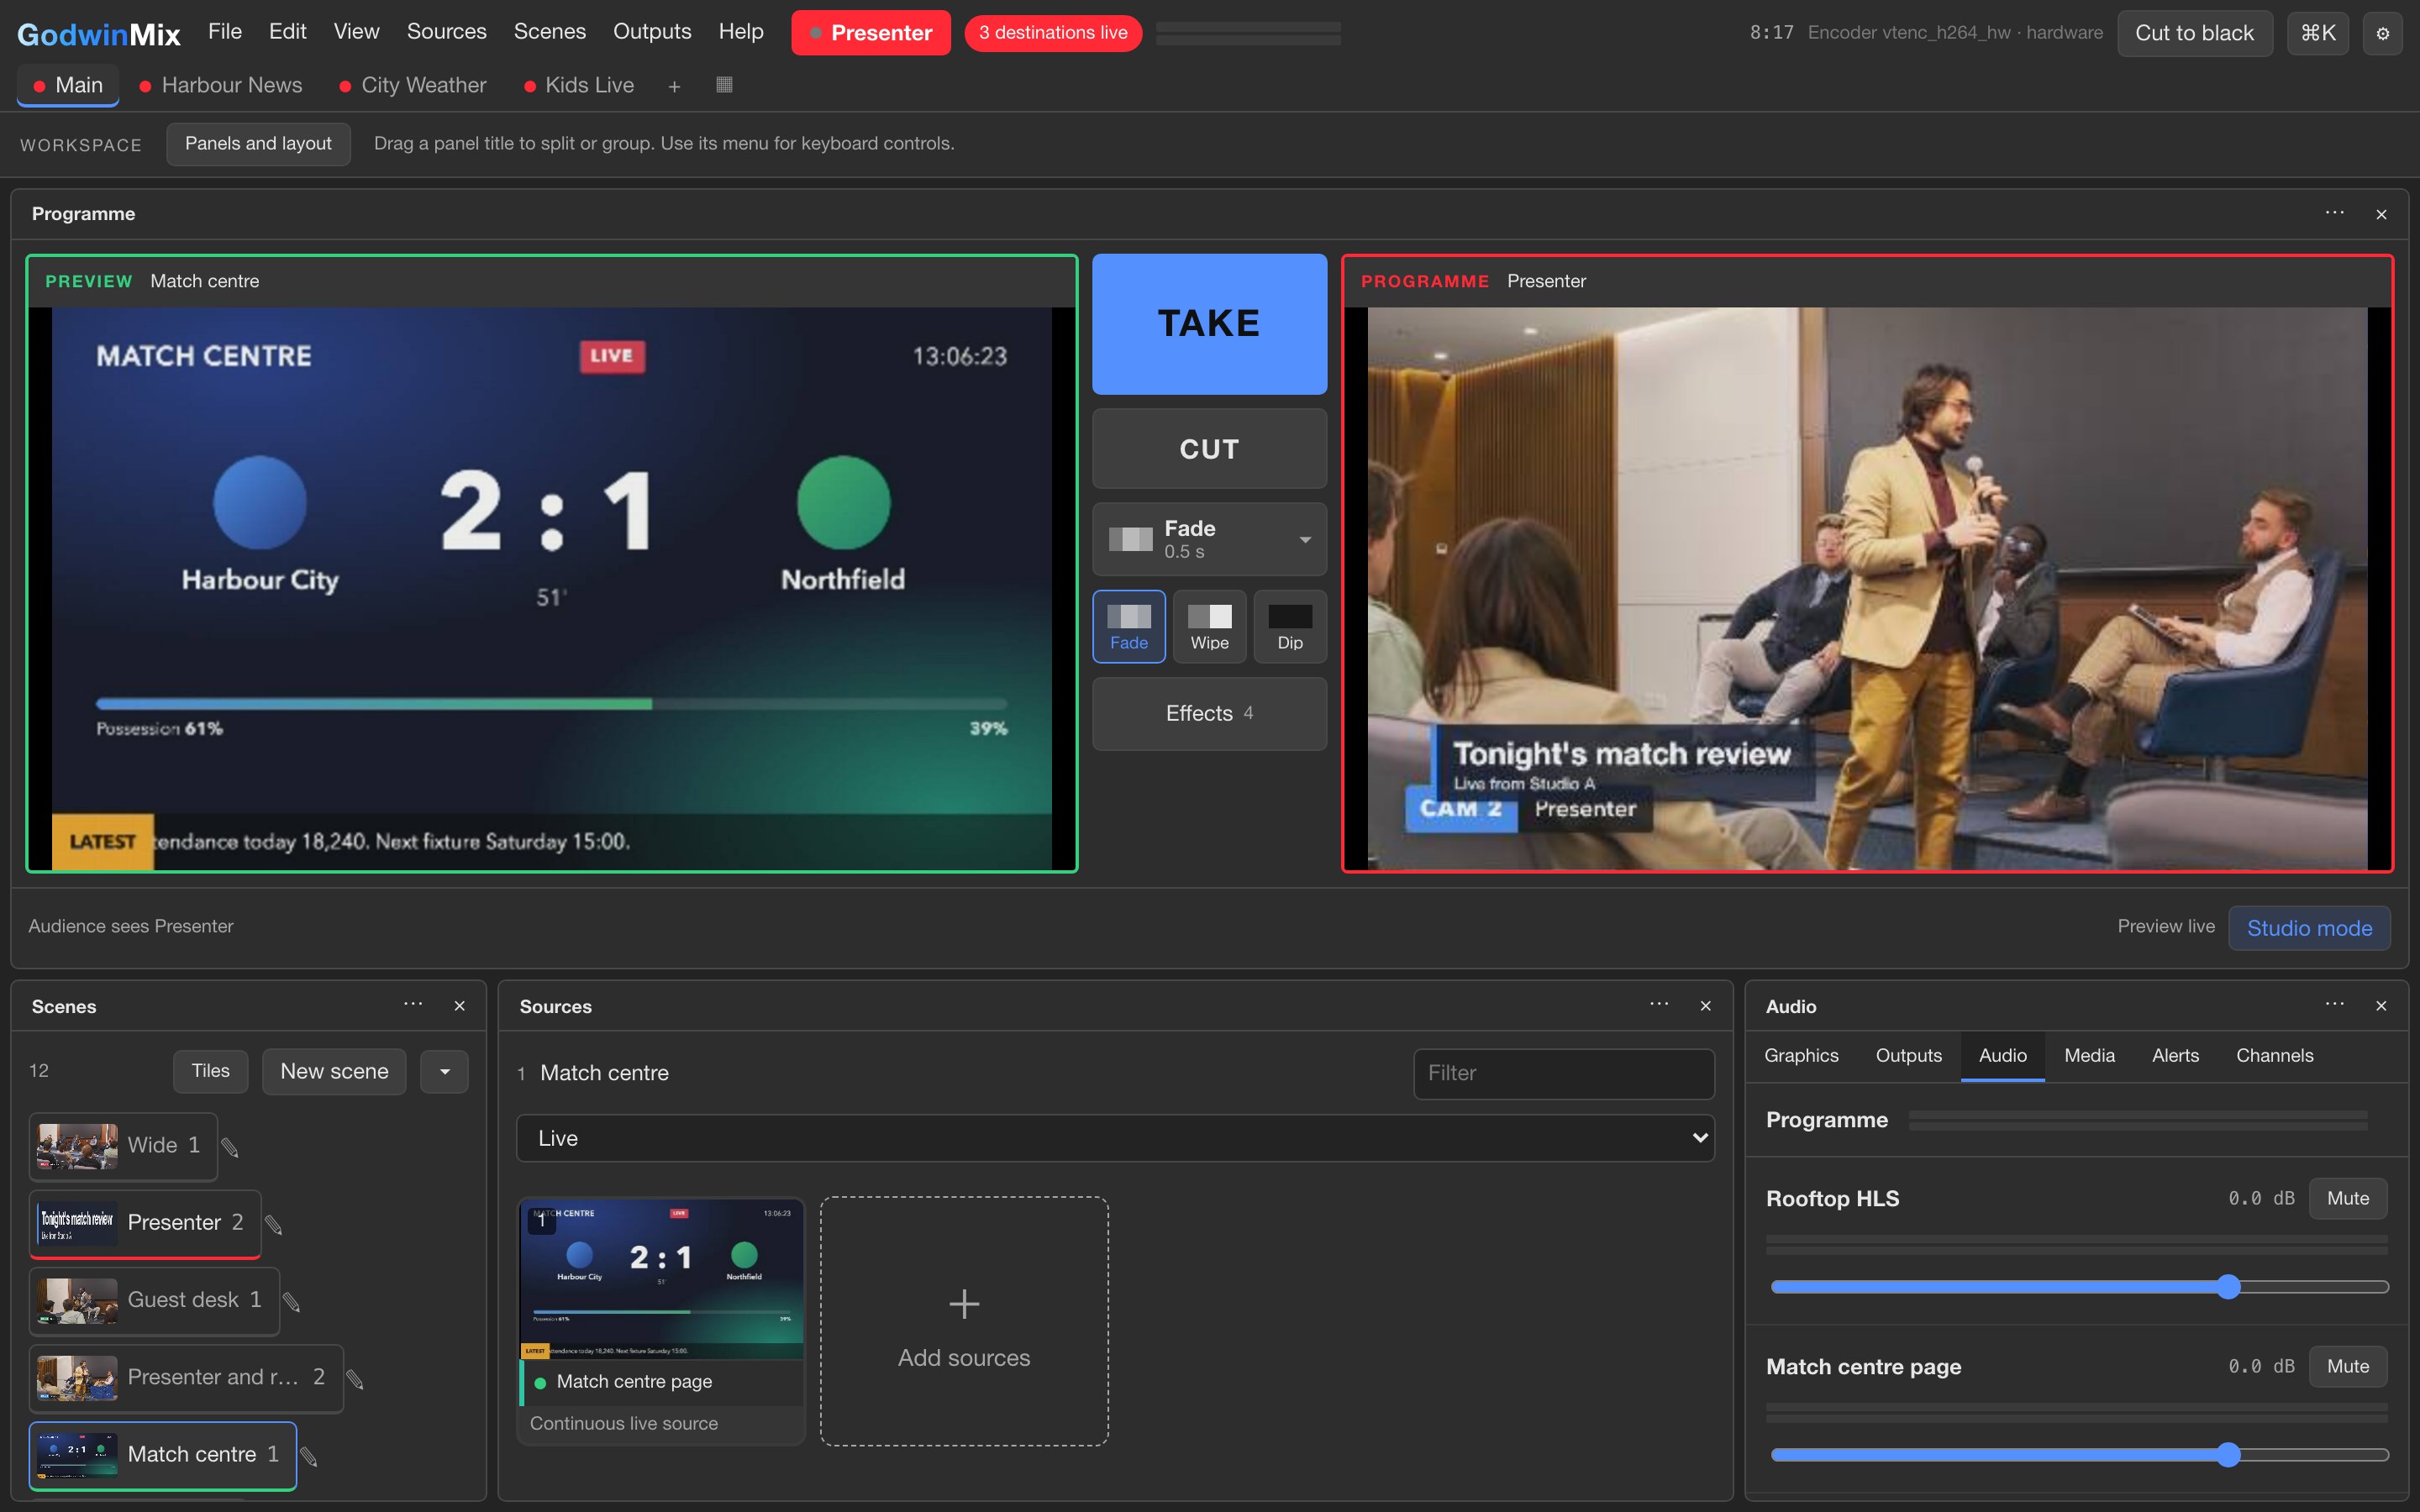Open the Scenes panel more options menu

[x=413, y=1005]
